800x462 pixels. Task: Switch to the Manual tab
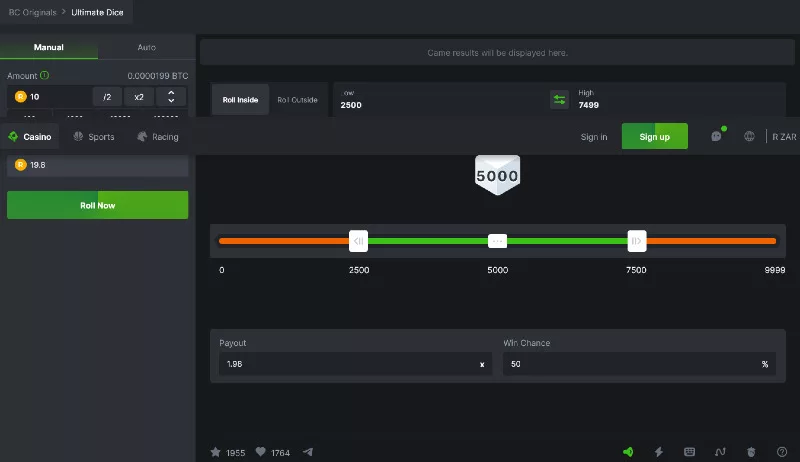point(49,47)
